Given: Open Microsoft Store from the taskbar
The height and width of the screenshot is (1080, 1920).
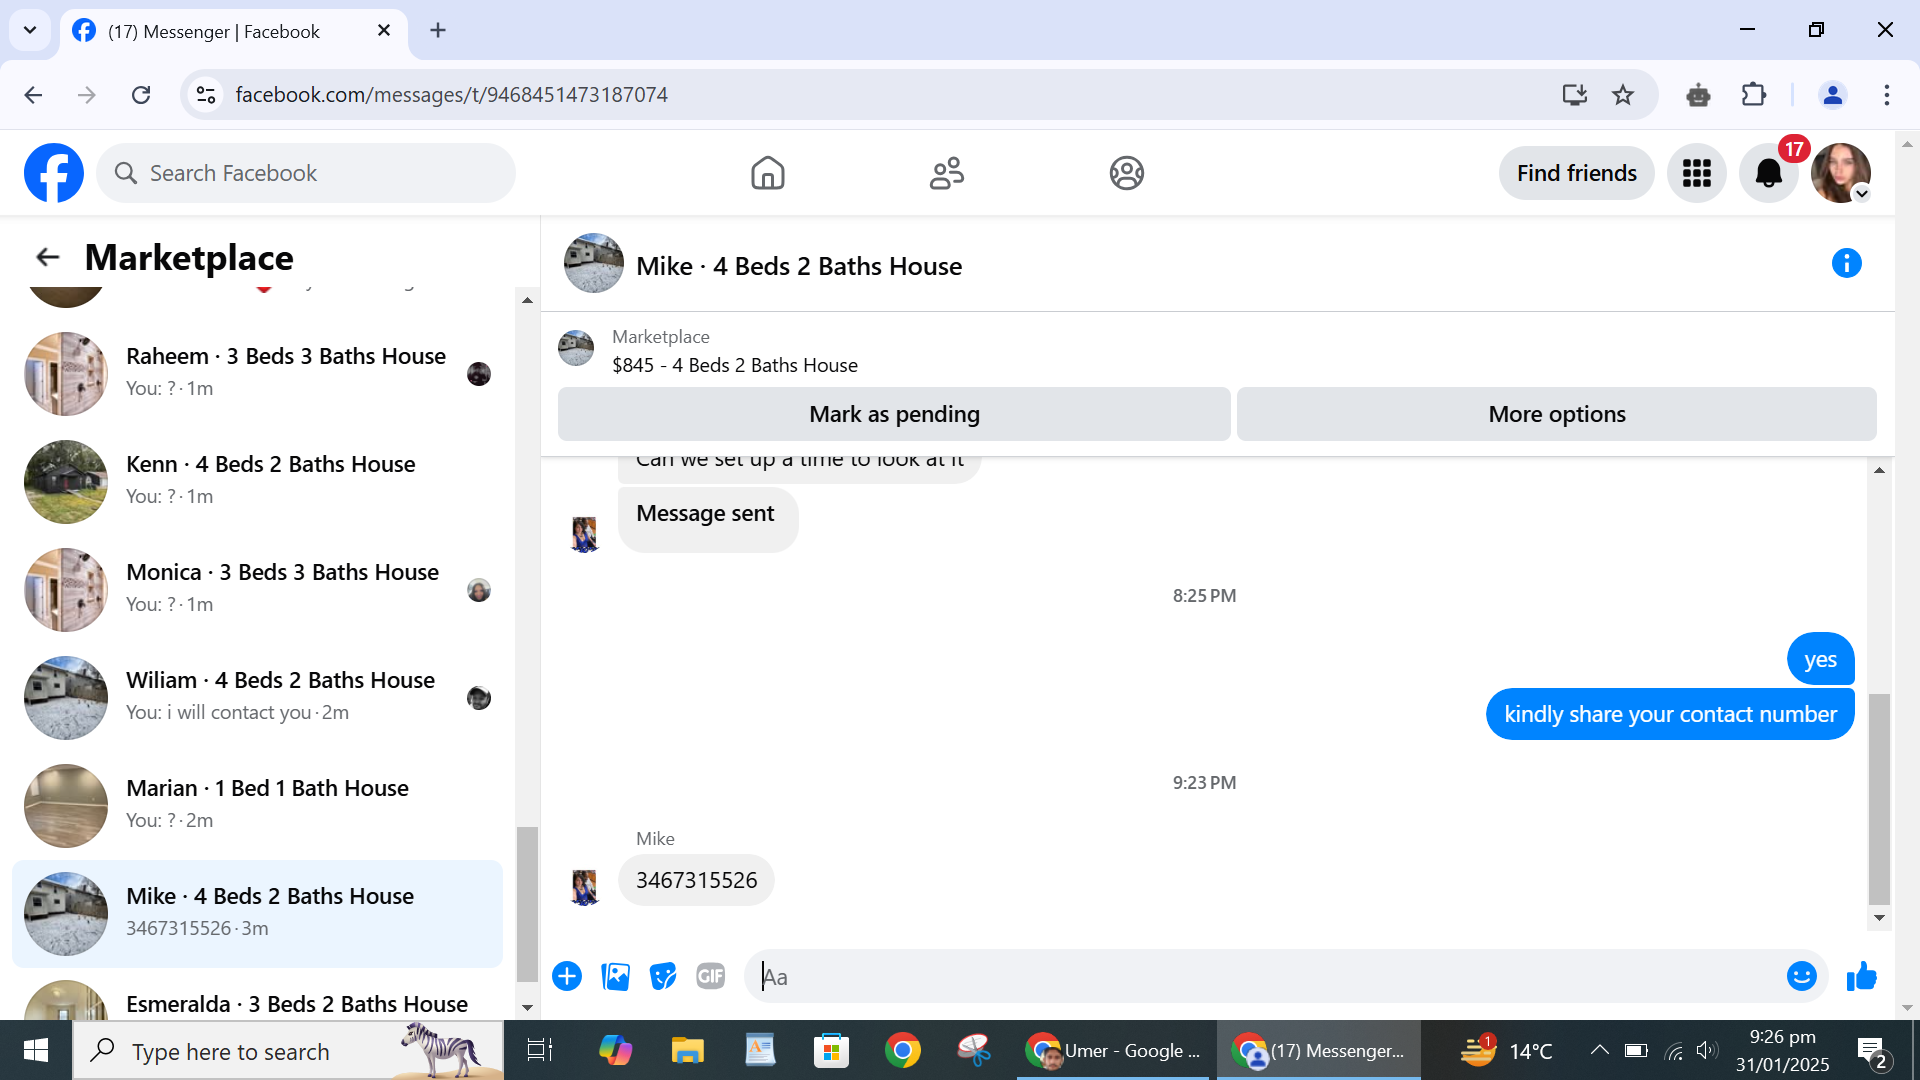Looking at the screenshot, I should point(831,1050).
